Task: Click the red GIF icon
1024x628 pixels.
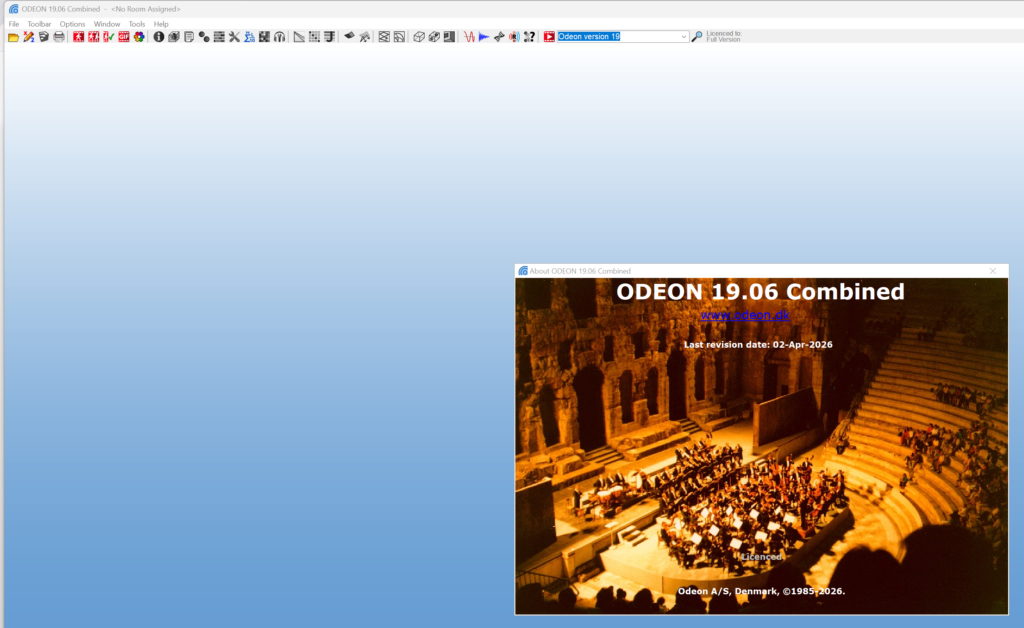Action: coord(123,37)
